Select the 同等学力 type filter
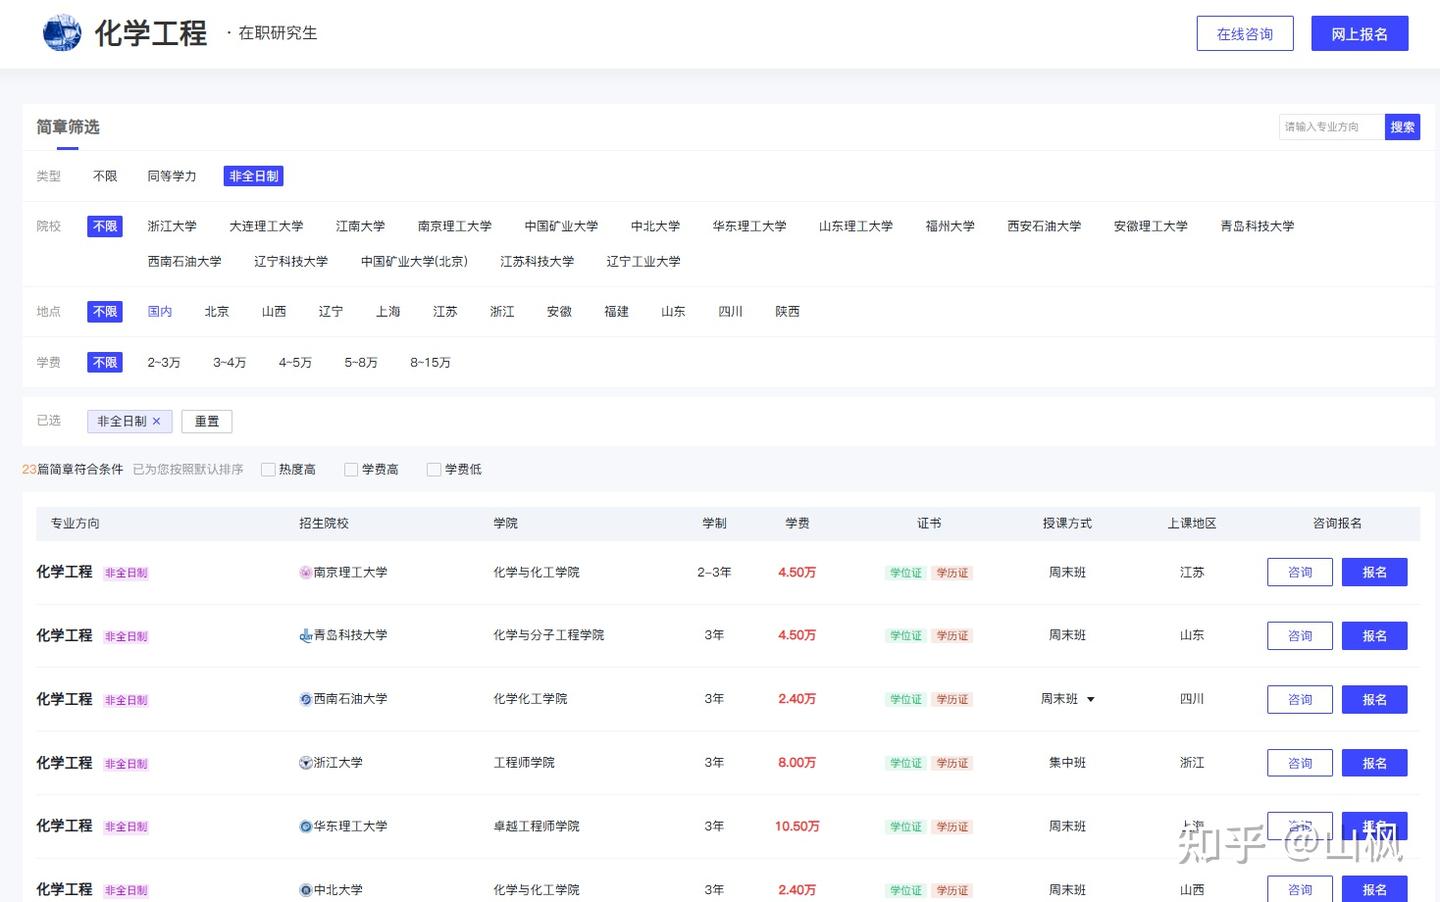 [172, 176]
